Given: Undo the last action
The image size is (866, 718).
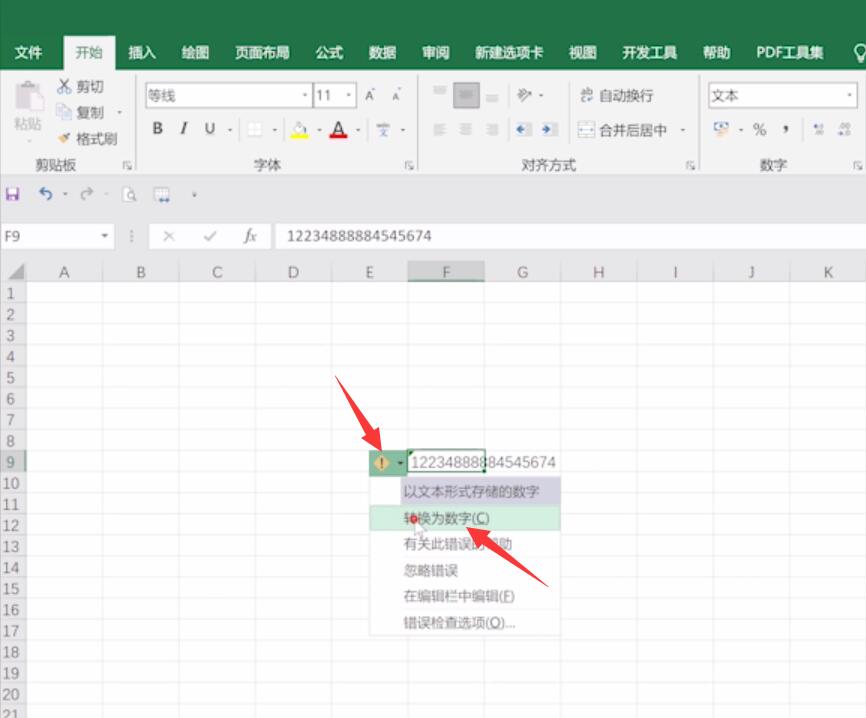Looking at the screenshot, I should 46,194.
